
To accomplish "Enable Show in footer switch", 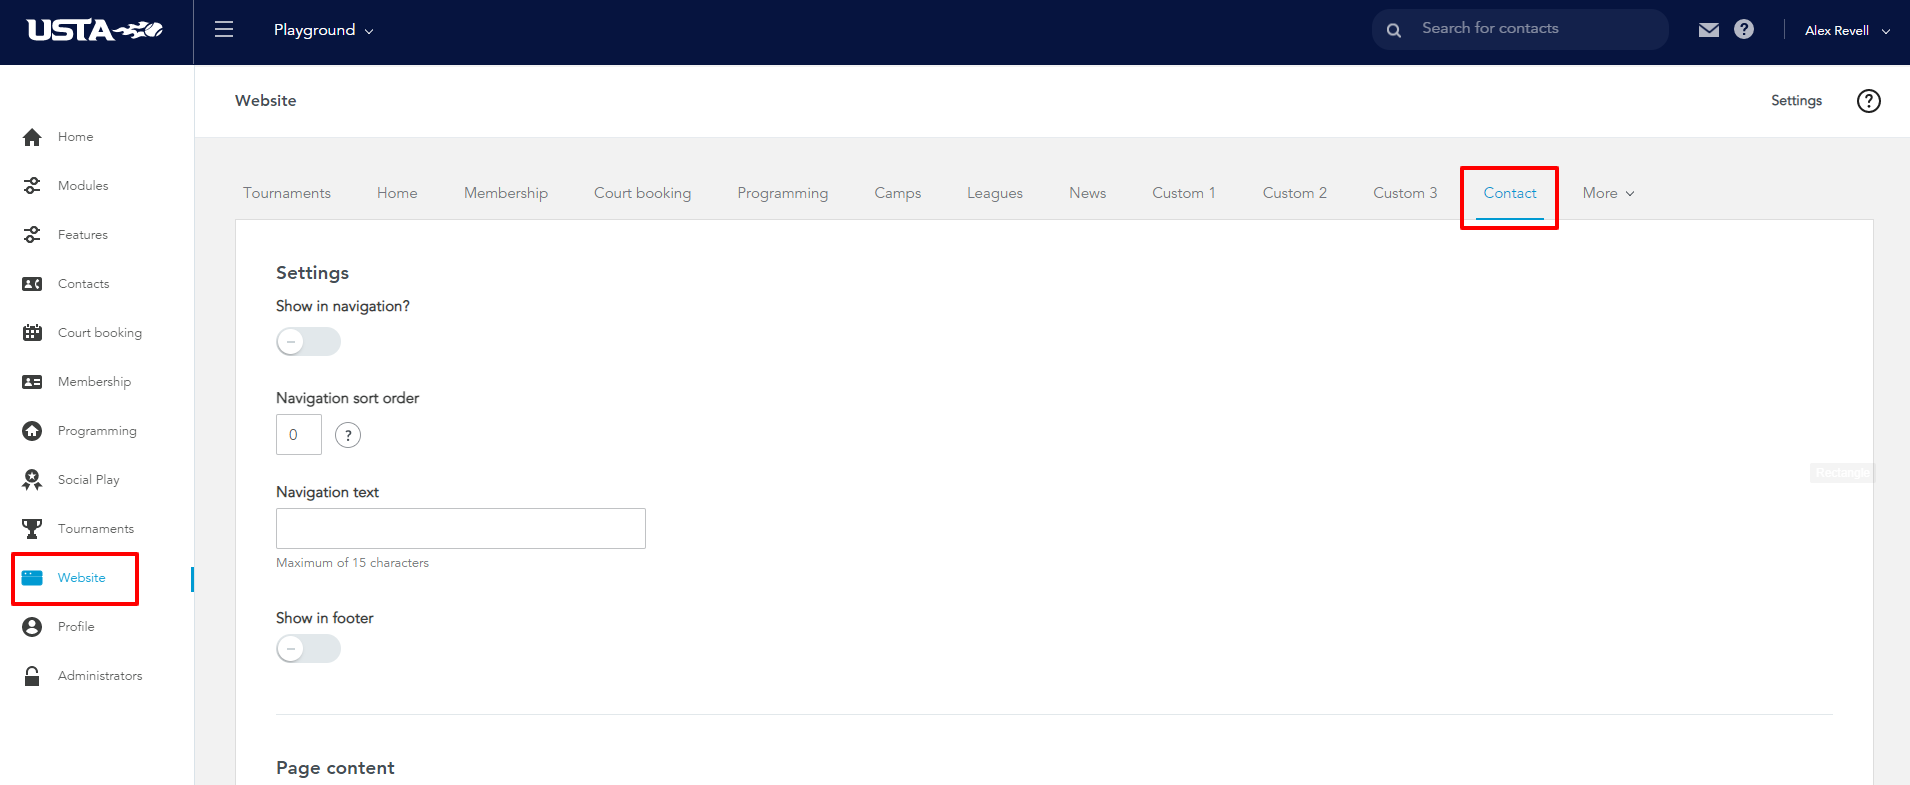I will tap(308, 649).
